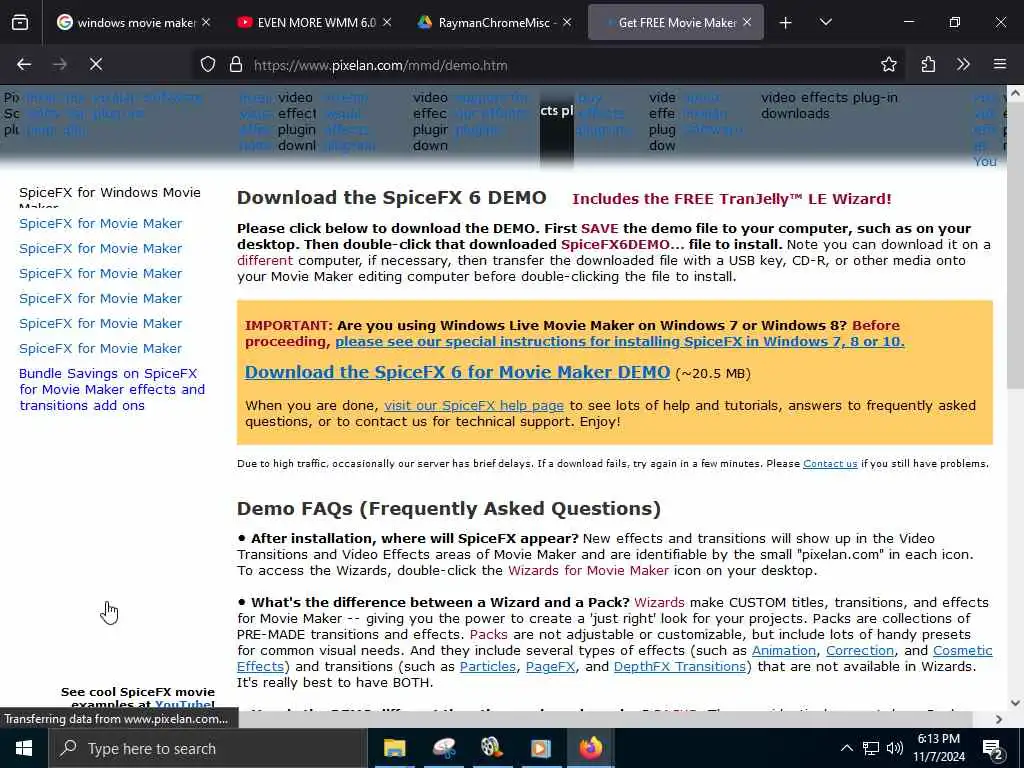Close the windows movie maker tab

point(206,22)
